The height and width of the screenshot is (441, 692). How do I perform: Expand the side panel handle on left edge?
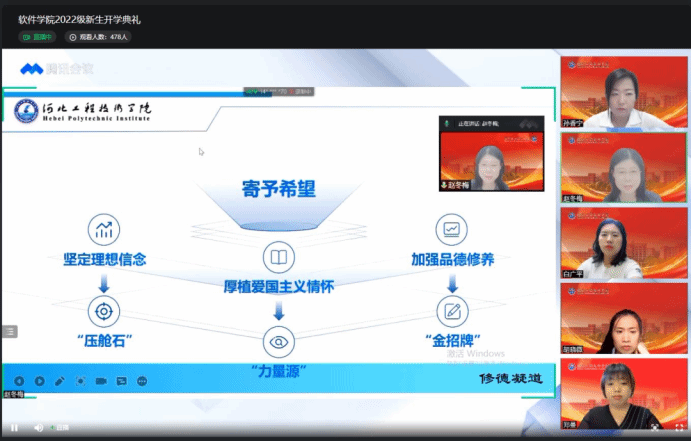(x=9, y=331)
